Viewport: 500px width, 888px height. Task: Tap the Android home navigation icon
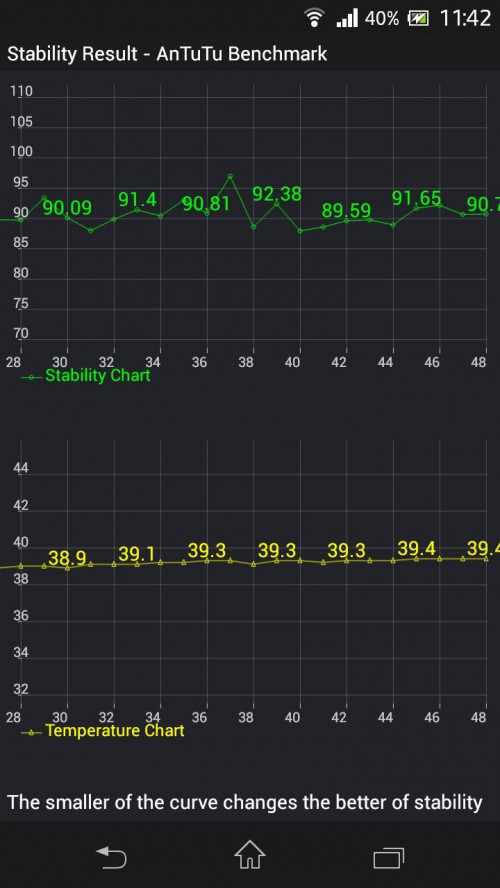click(x=250, y=854)
